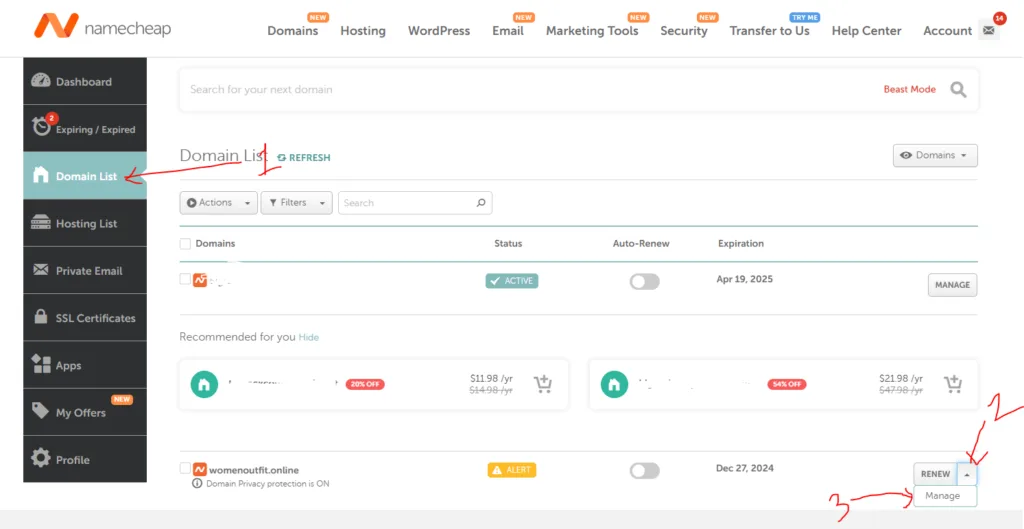Click the search magnifier icon in domain search
Screen dimensions: 1024x529
[958, 89]
